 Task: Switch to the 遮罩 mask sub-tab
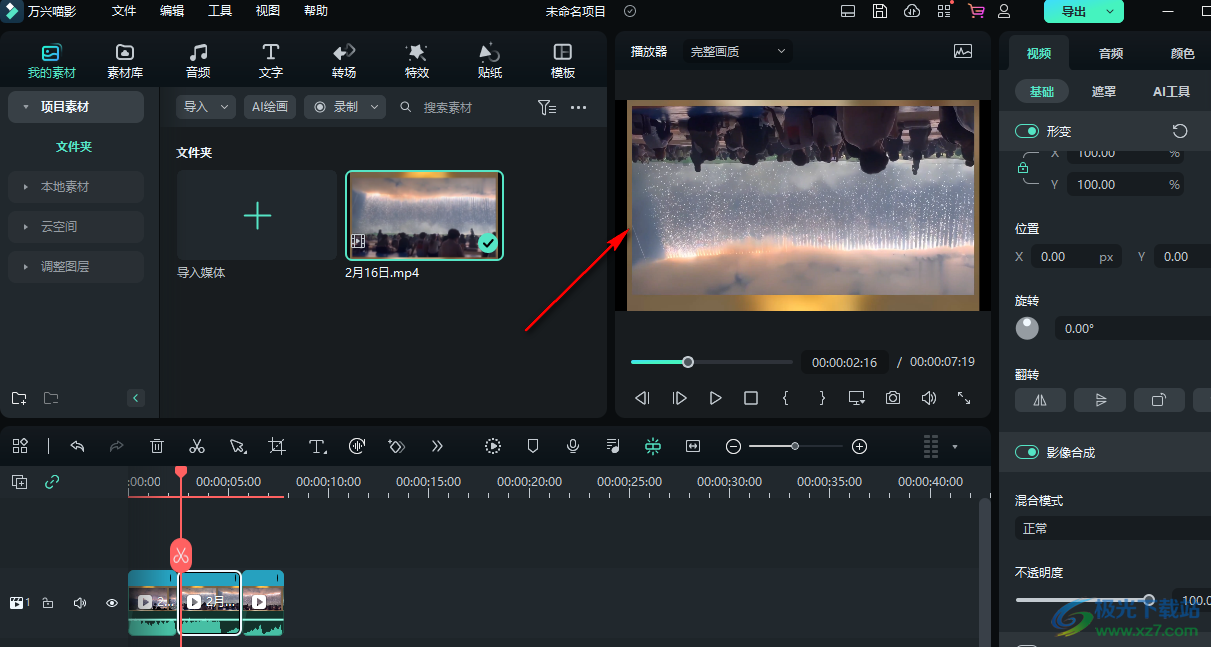pyautogui.click(x=1104, y=91)
